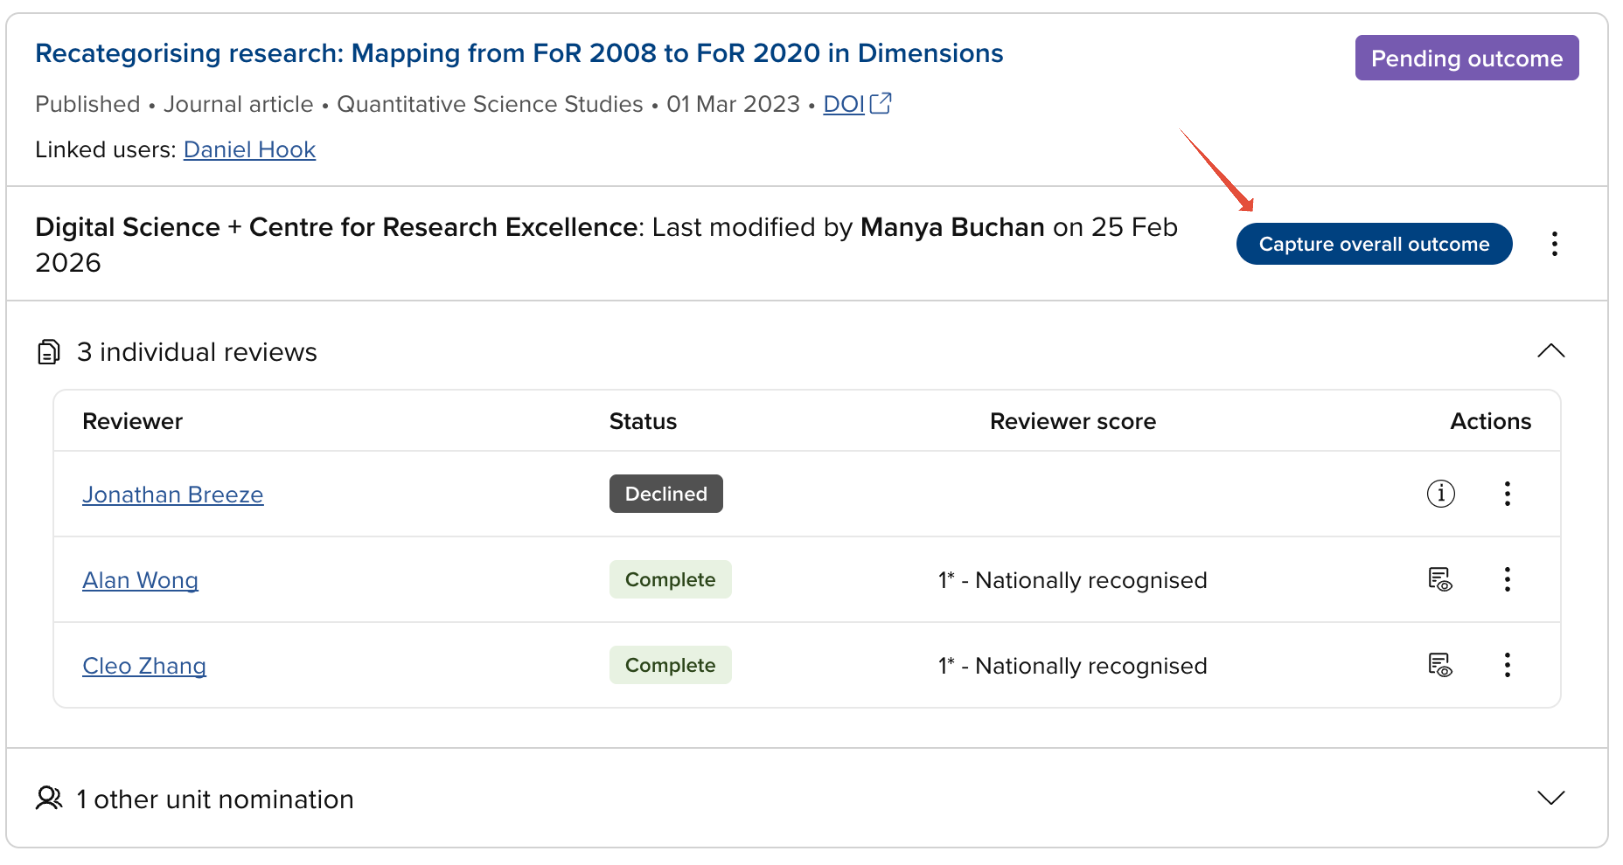This screenshot has height=865, width=1623.
Task: Open more actions menu for Alan Wong
Action: coord(1507,579)
